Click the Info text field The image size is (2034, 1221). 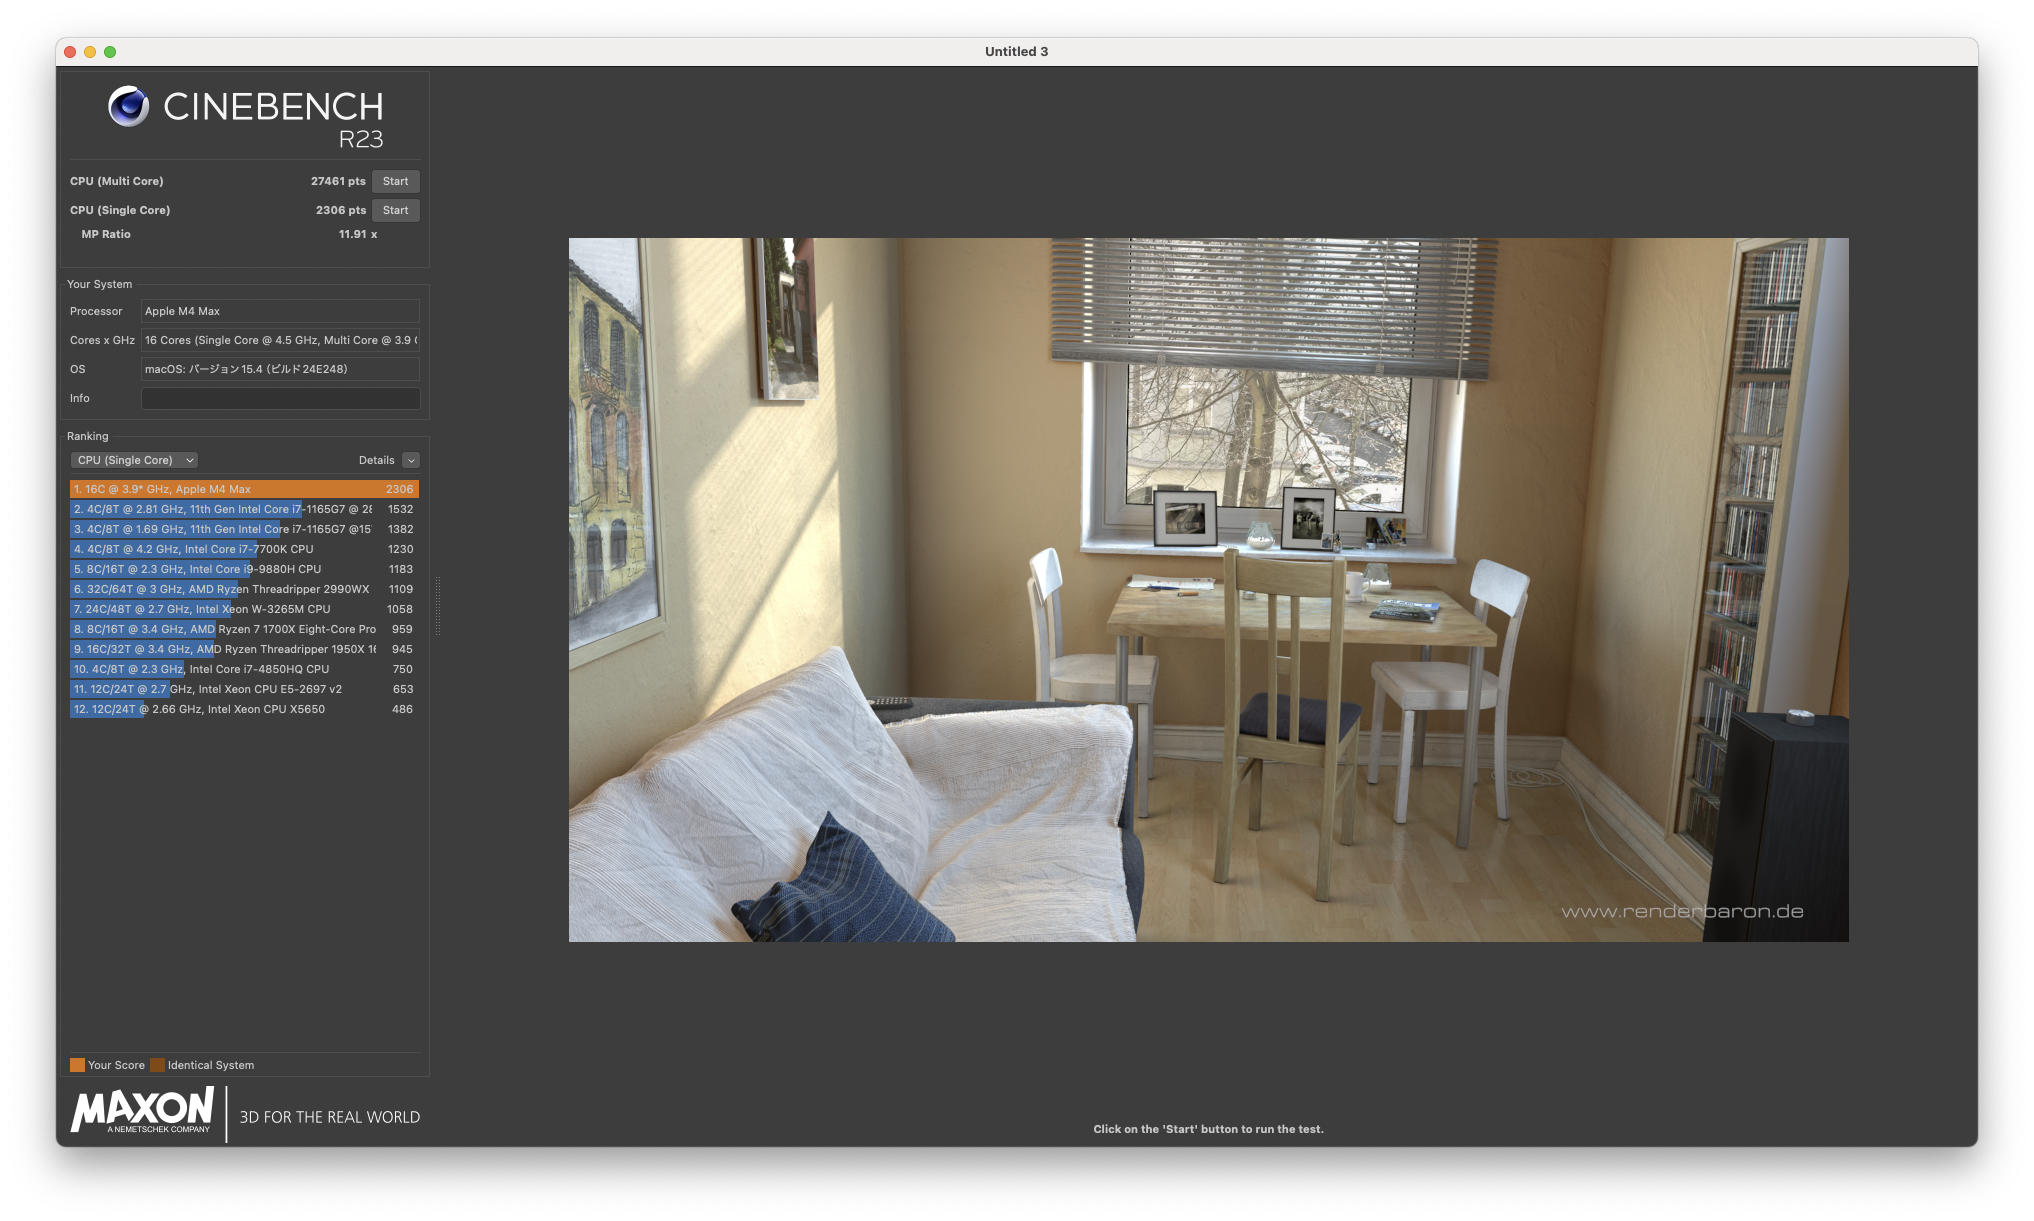280,398
